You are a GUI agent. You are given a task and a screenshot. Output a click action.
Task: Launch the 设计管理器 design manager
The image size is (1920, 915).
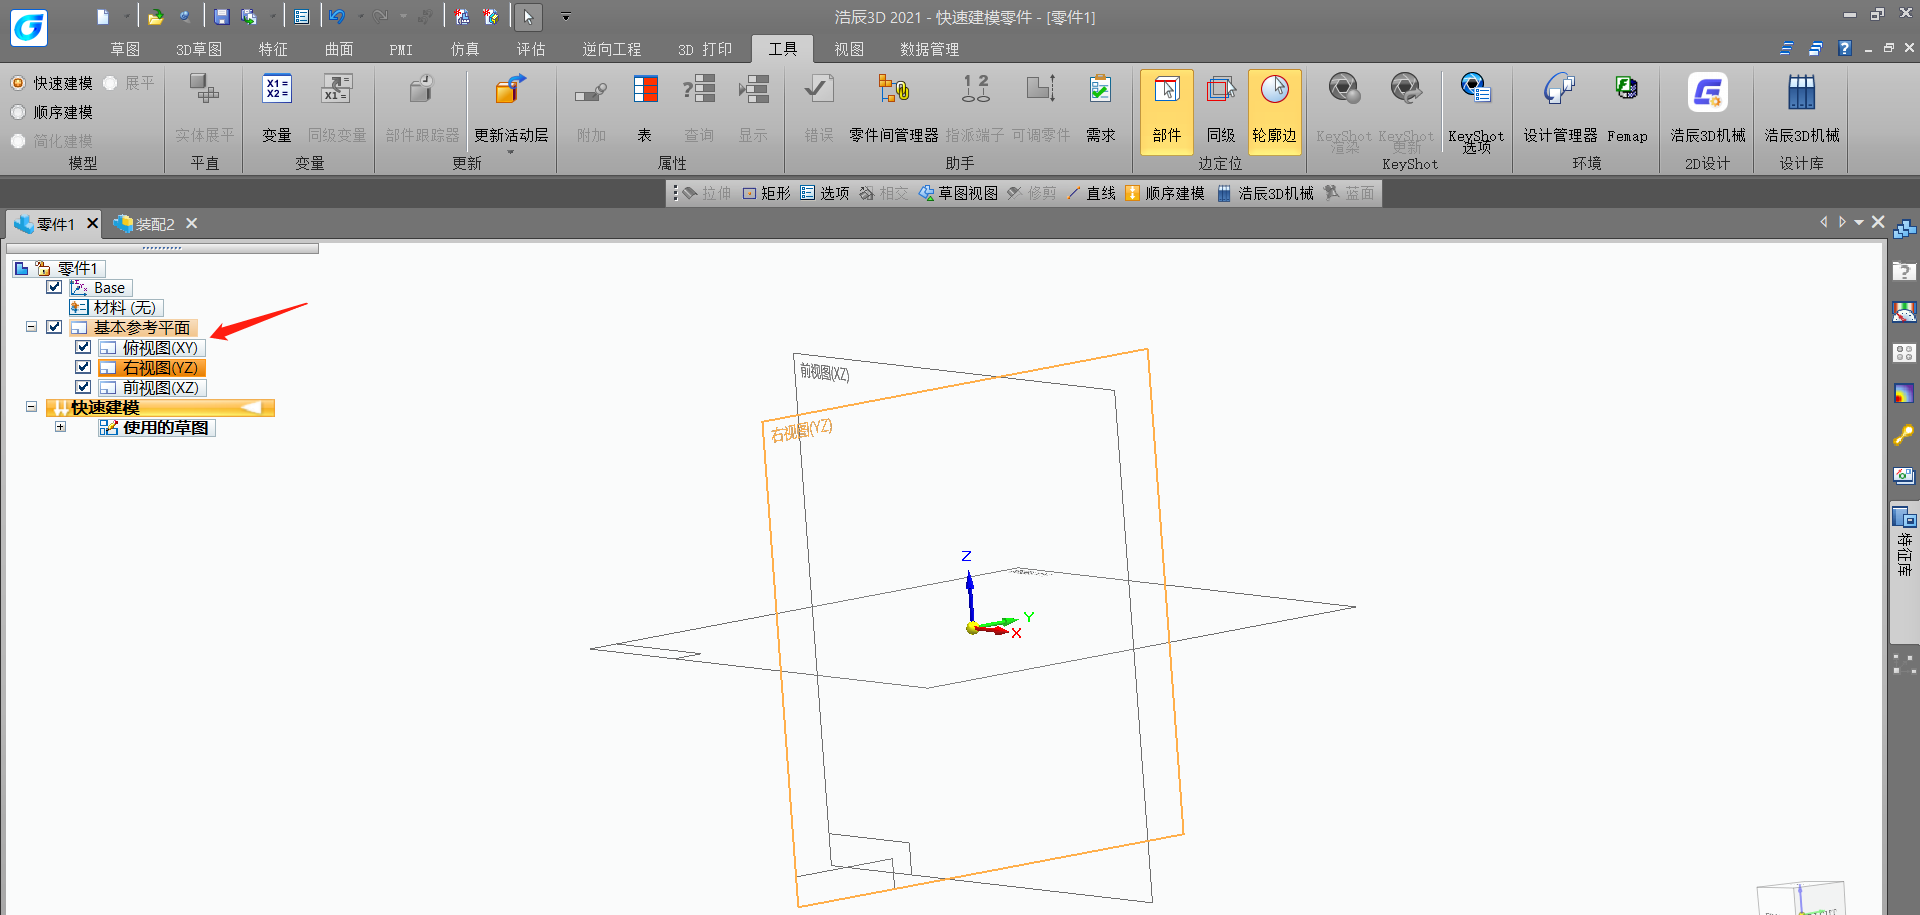tap(1560, 108)
